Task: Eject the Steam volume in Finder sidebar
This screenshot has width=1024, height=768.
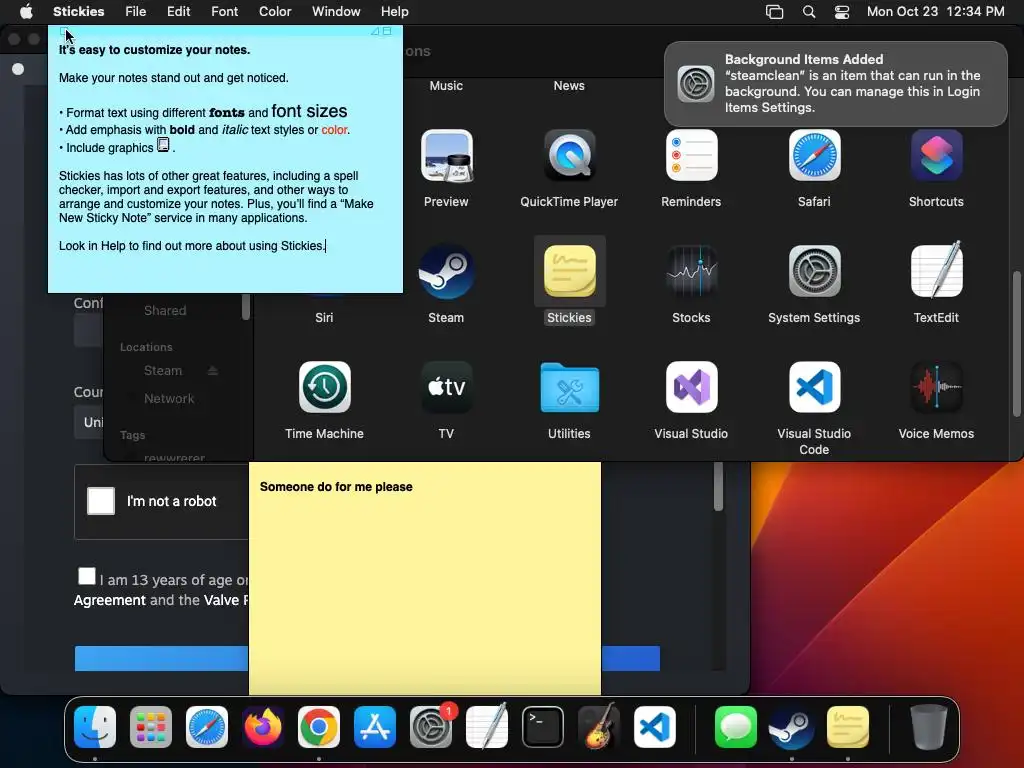Action: coord(212,370)
